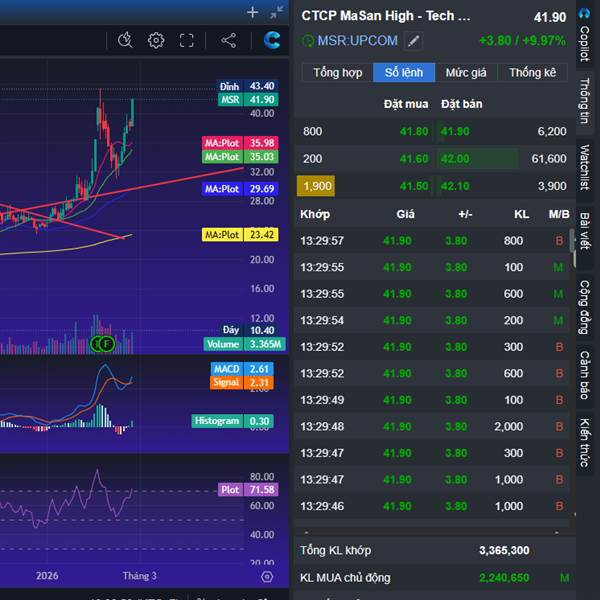
Task: Click the green E event marker on chart
Action: [x=96, y=344]
